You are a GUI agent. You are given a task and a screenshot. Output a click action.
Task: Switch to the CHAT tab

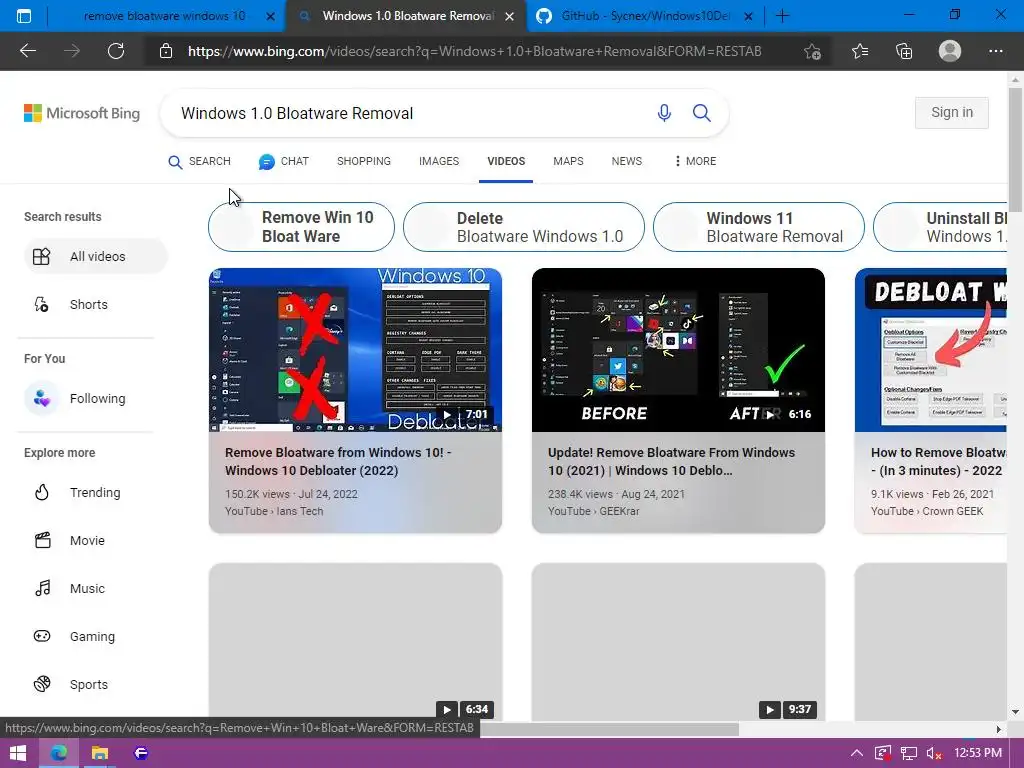[x=283, y=161]
